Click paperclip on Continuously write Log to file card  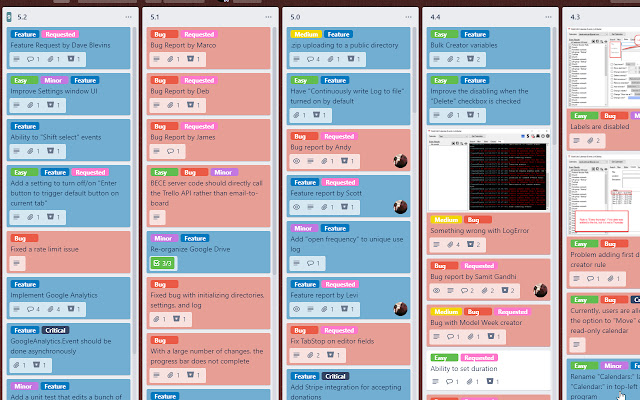tap(296, 115)
